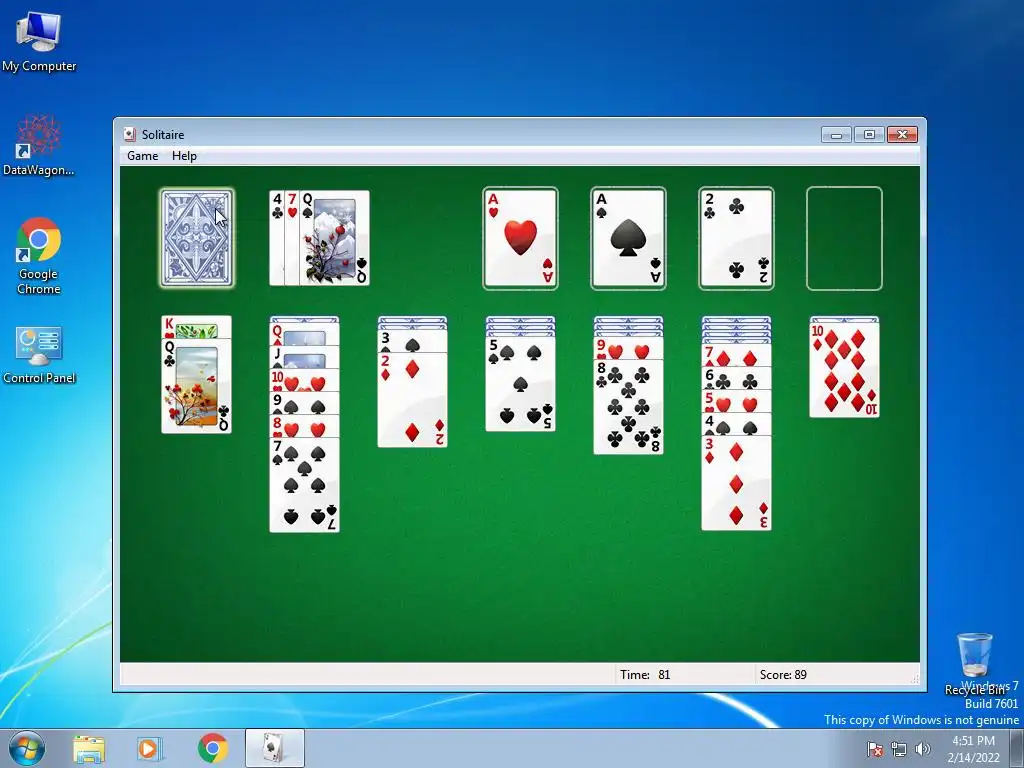
Task: Open Control Panel desktop icon
Action: [x=39, y=355]
